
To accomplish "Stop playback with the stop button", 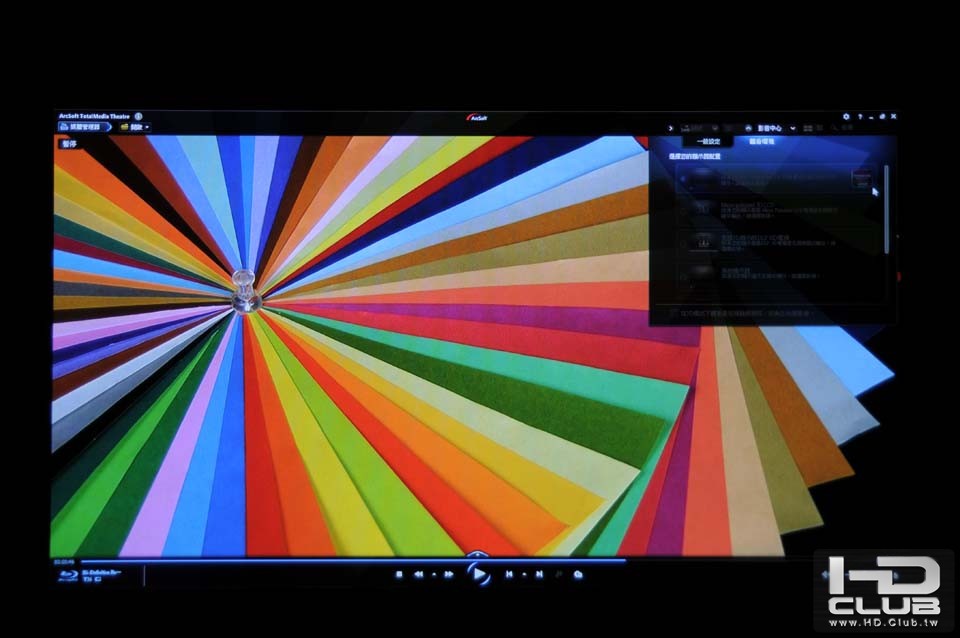I will pyautogui.click(x=399, y=574).
